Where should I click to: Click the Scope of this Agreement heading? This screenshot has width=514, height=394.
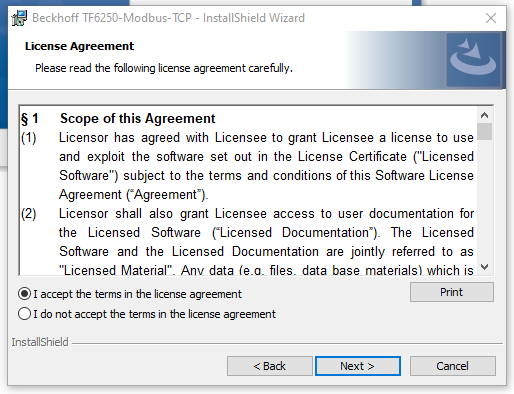click(138, 119)
